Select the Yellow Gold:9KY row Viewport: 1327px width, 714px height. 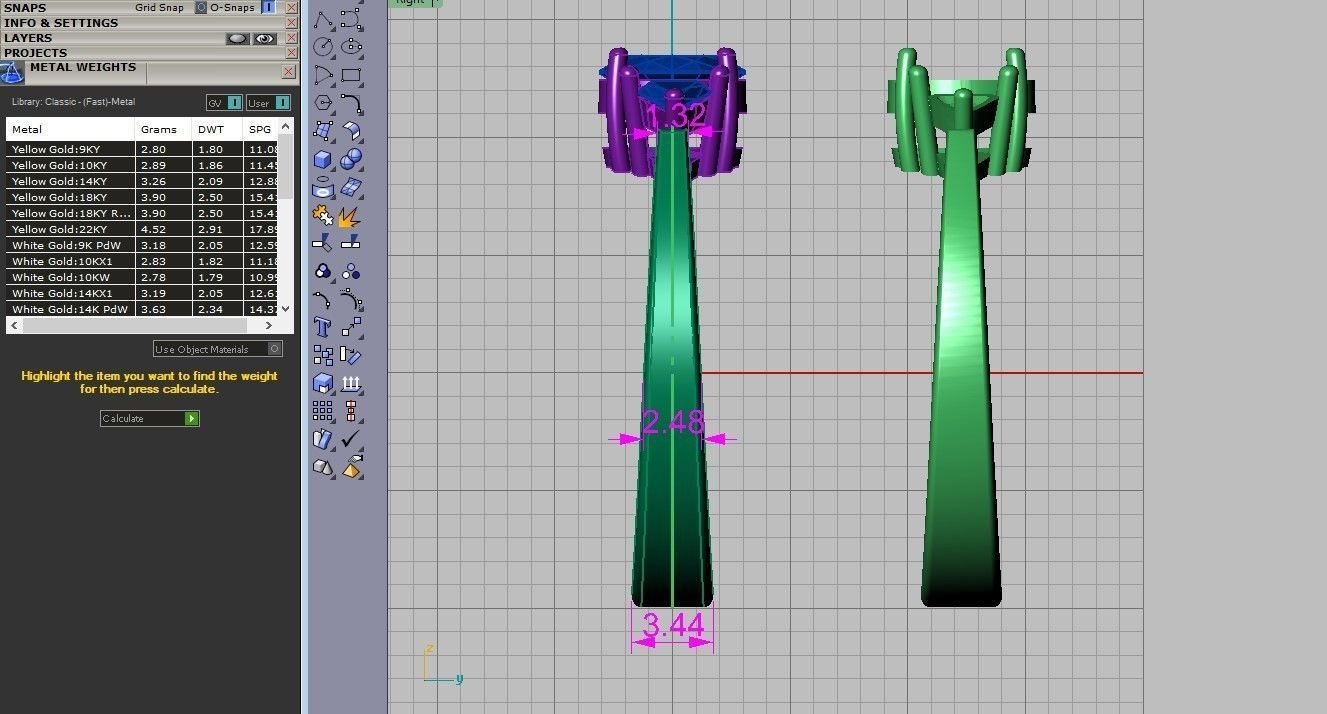click(142, 149)
